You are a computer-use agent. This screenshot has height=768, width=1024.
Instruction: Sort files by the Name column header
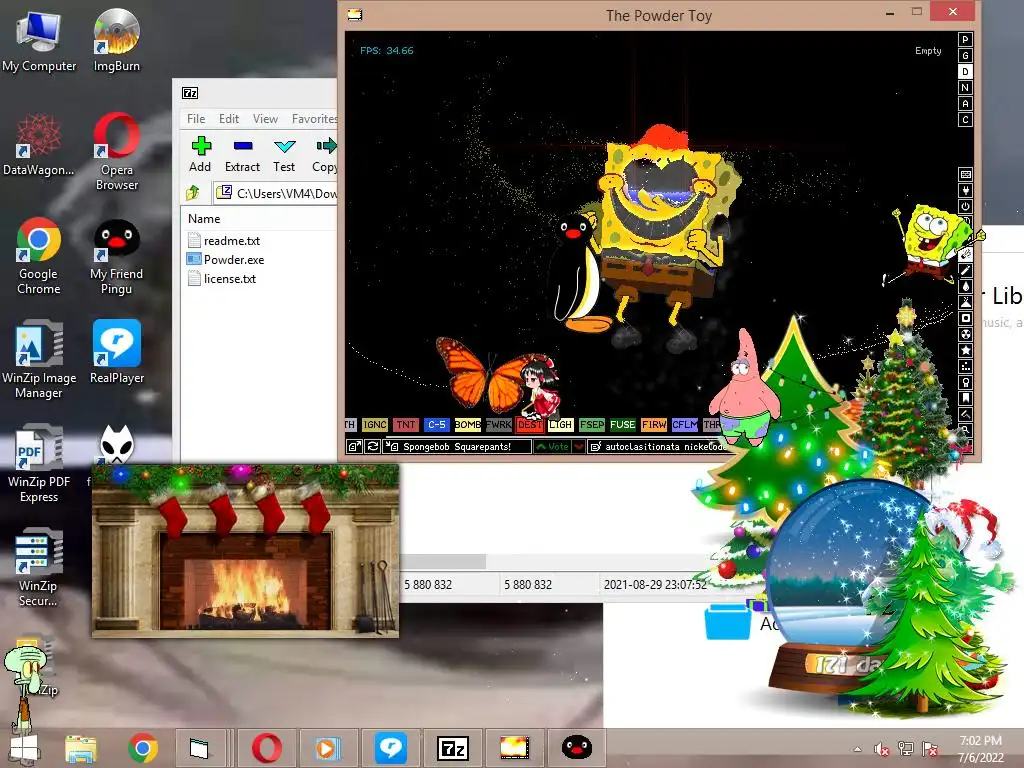pos(259,219)
